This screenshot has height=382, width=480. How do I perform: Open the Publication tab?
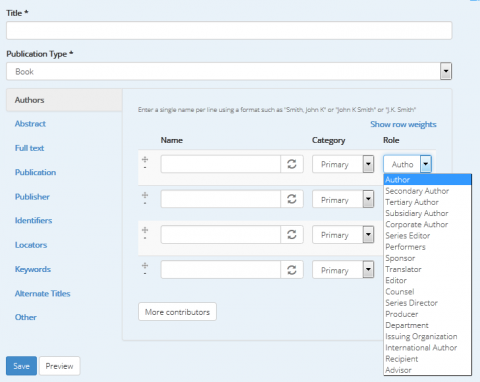tap(35, 172)
